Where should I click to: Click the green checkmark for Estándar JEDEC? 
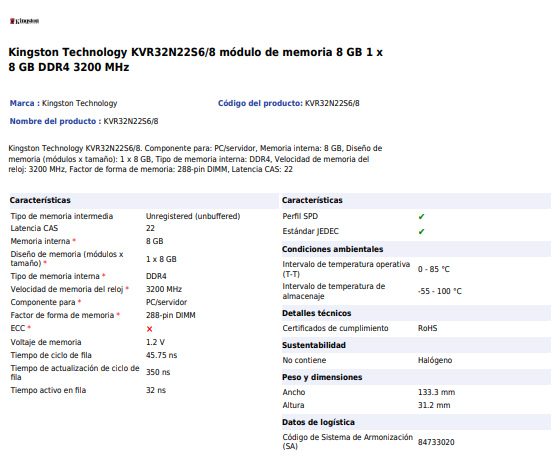point(421,231)
